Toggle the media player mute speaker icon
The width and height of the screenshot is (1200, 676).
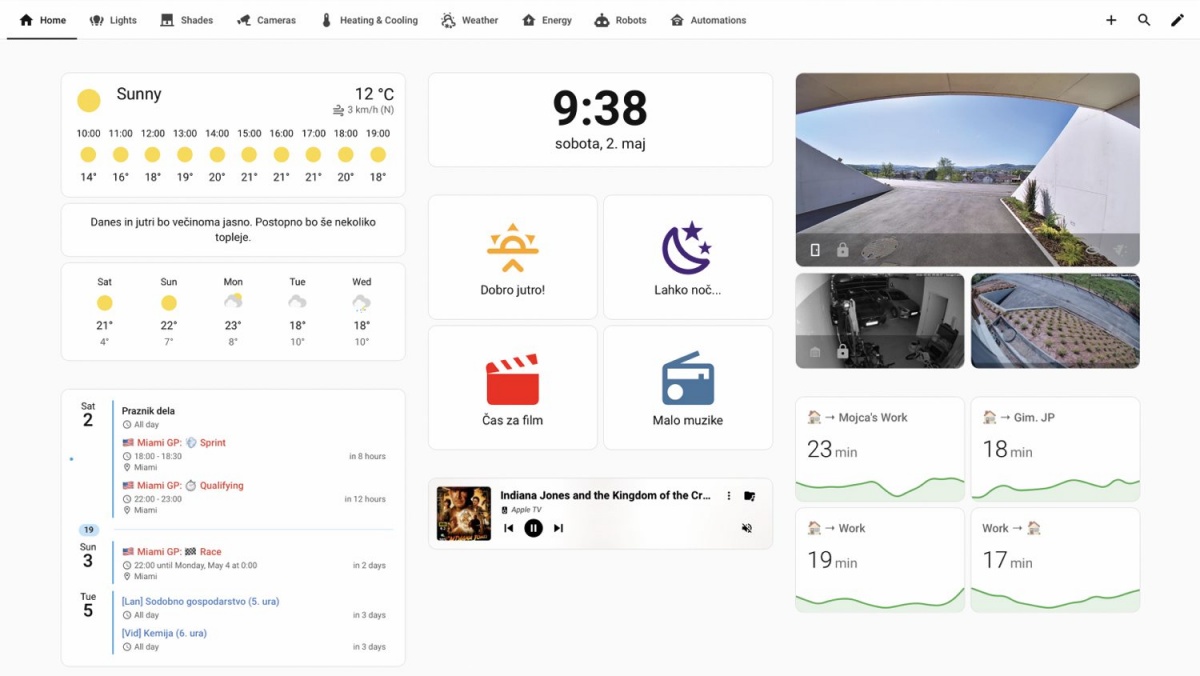747,528
